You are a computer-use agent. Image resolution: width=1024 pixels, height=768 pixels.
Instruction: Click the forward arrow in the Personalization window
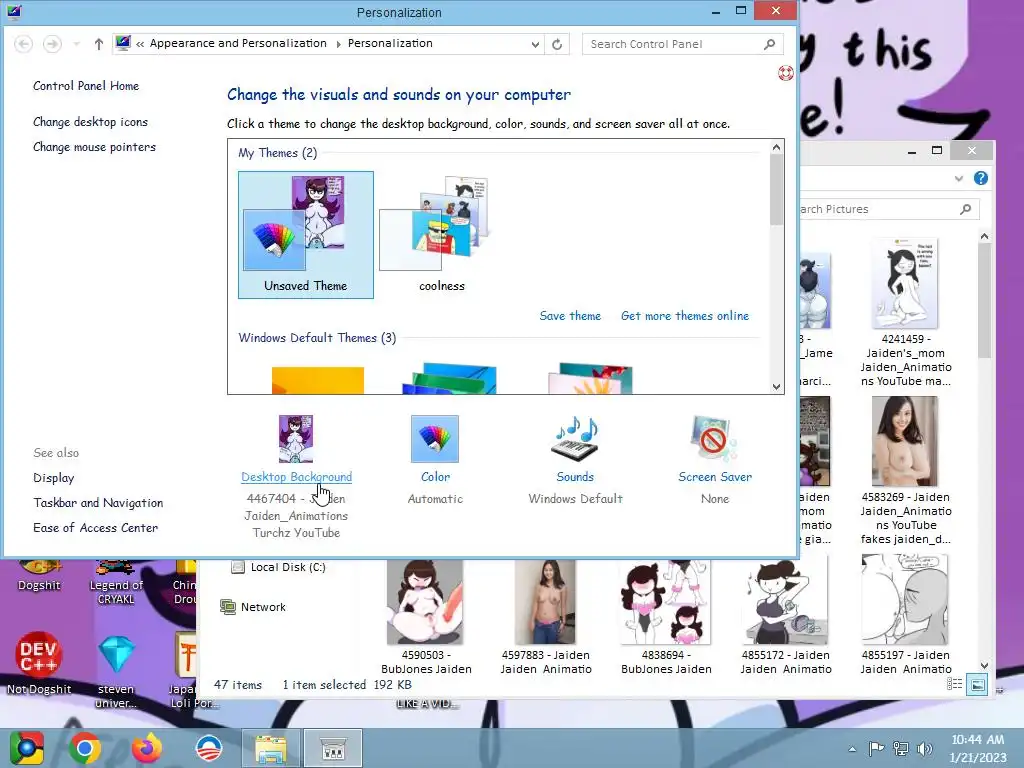(52, 44)
